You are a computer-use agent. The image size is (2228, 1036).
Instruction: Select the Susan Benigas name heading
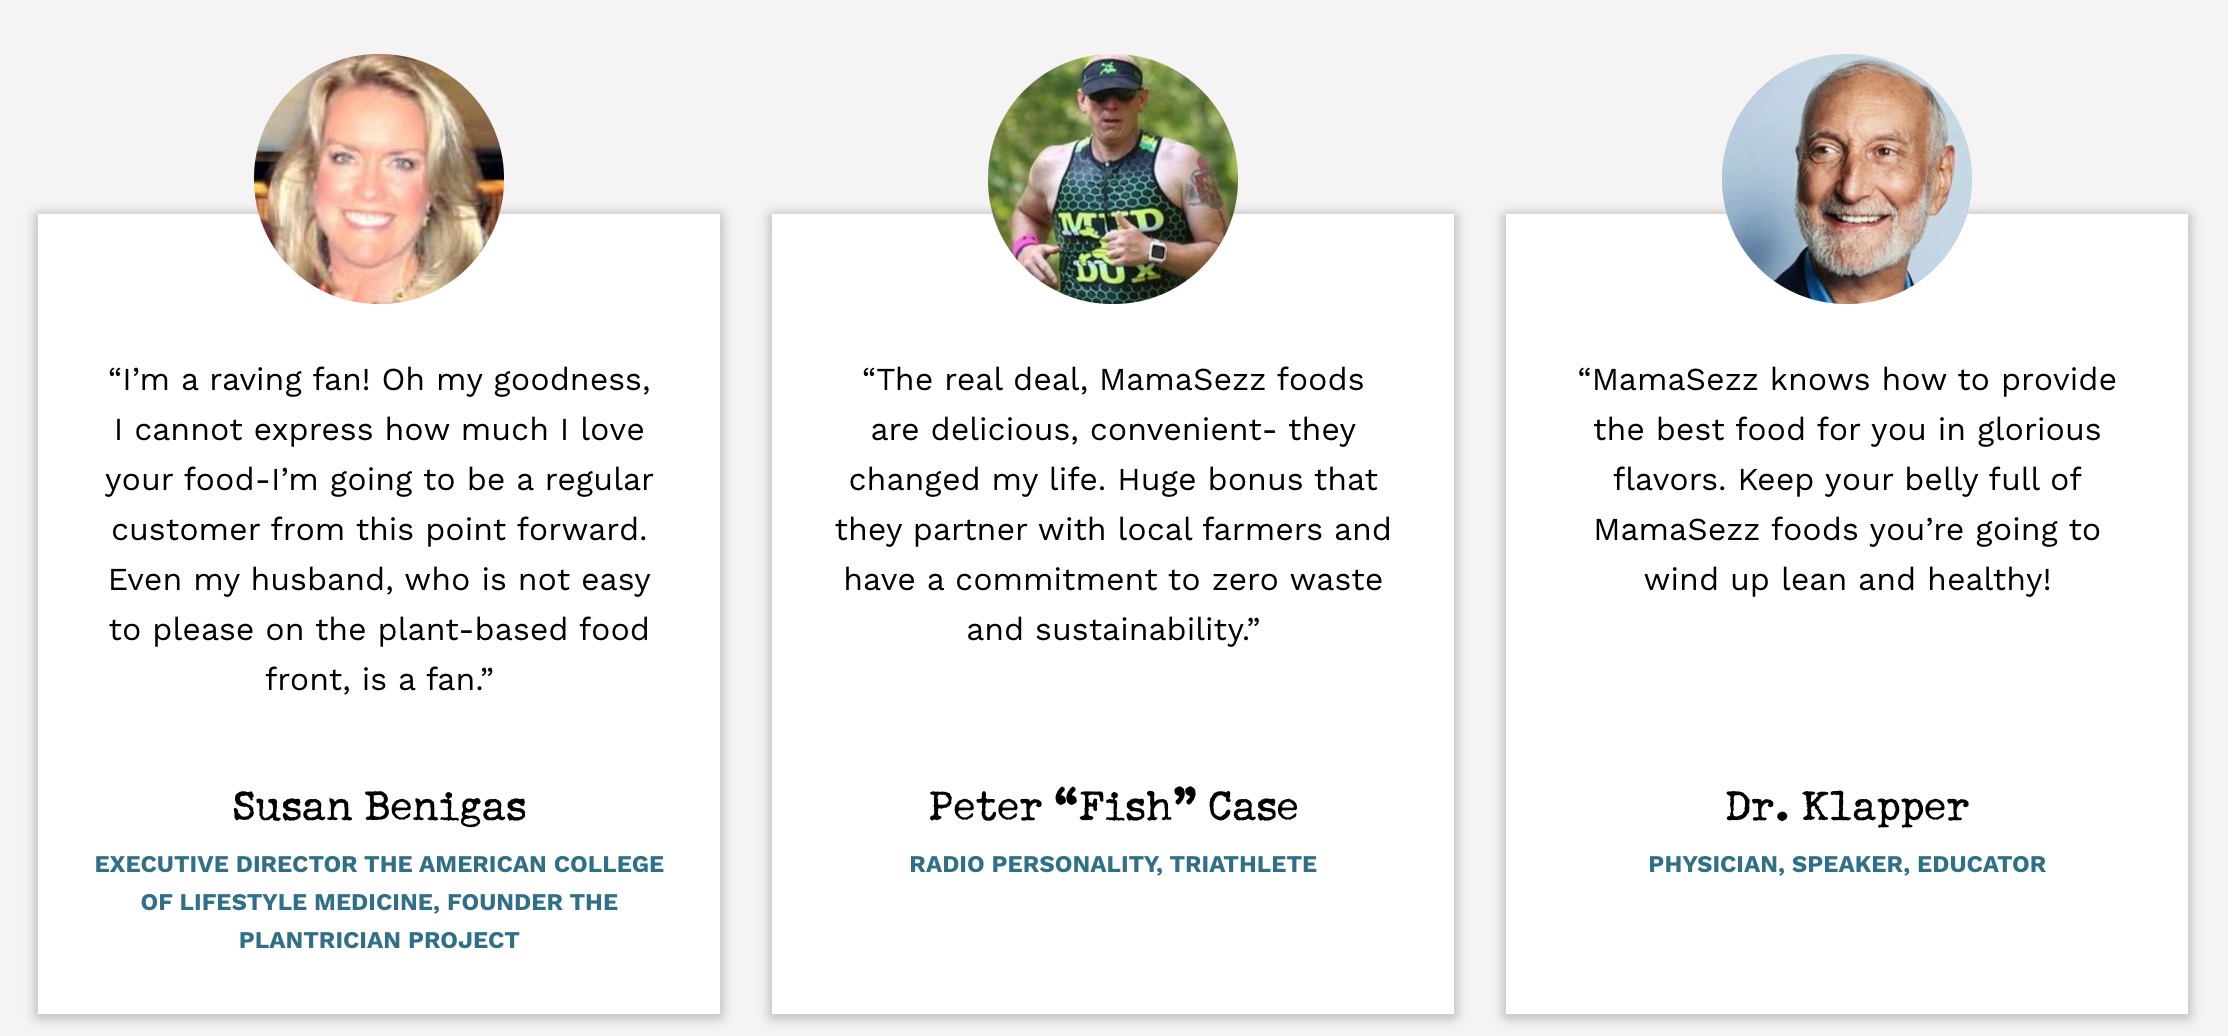click(379, 807)
